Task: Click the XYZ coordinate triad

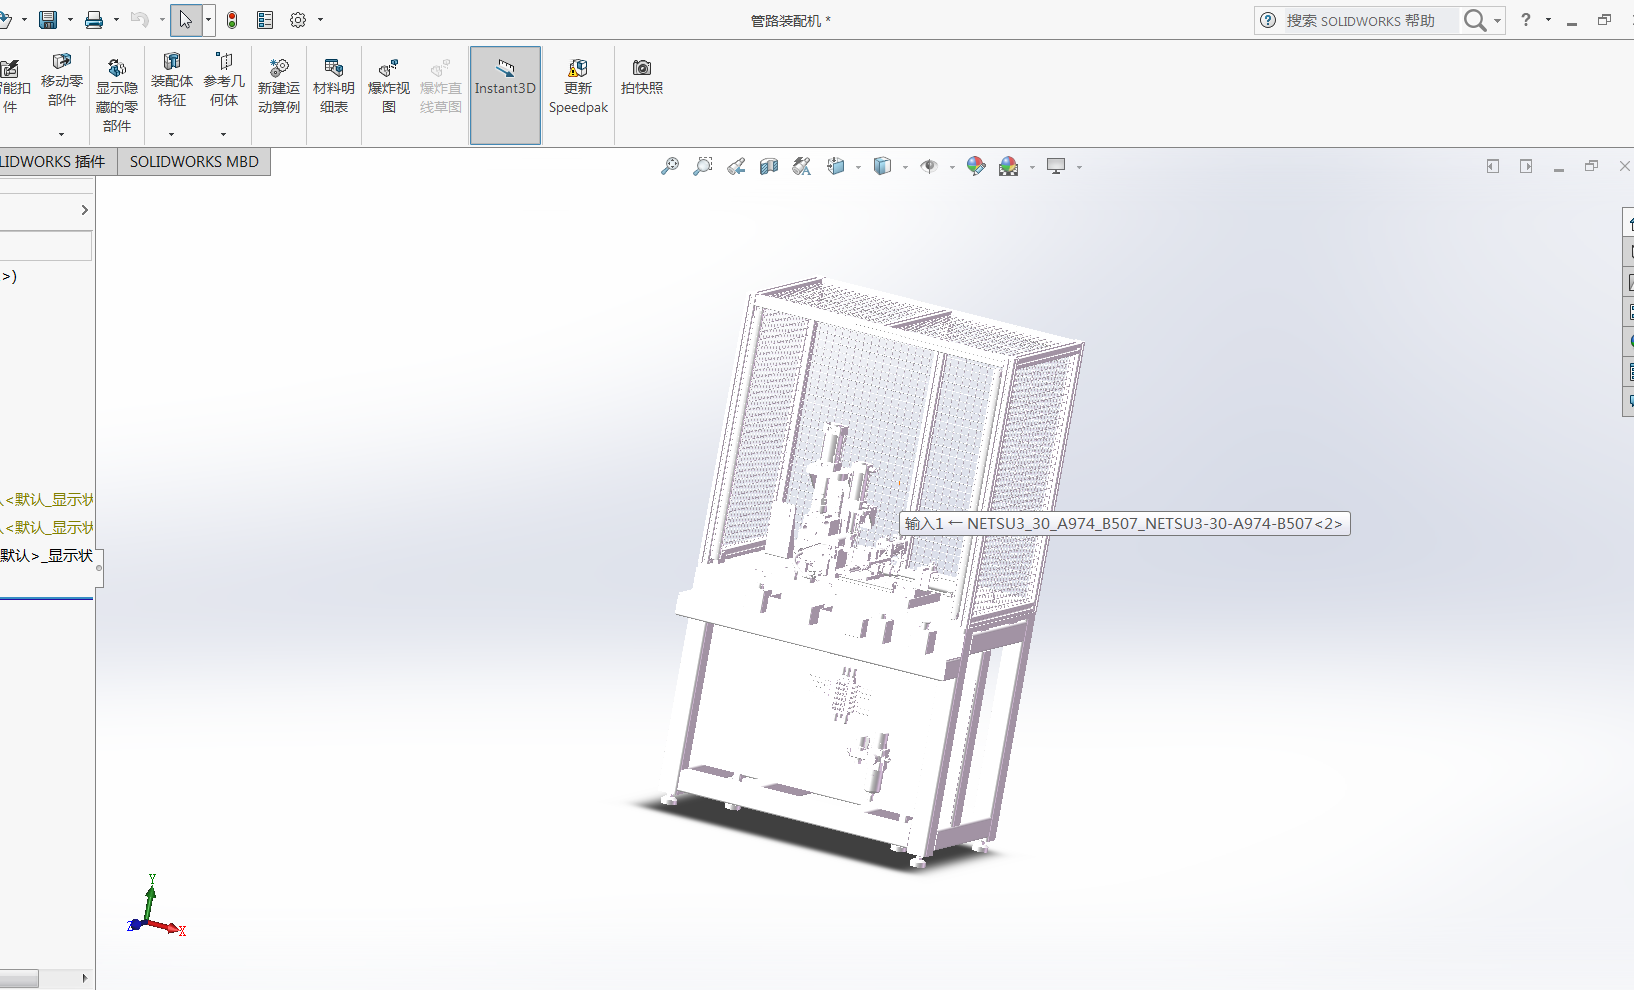Action: pyautogui.click(x=156, y=906)
